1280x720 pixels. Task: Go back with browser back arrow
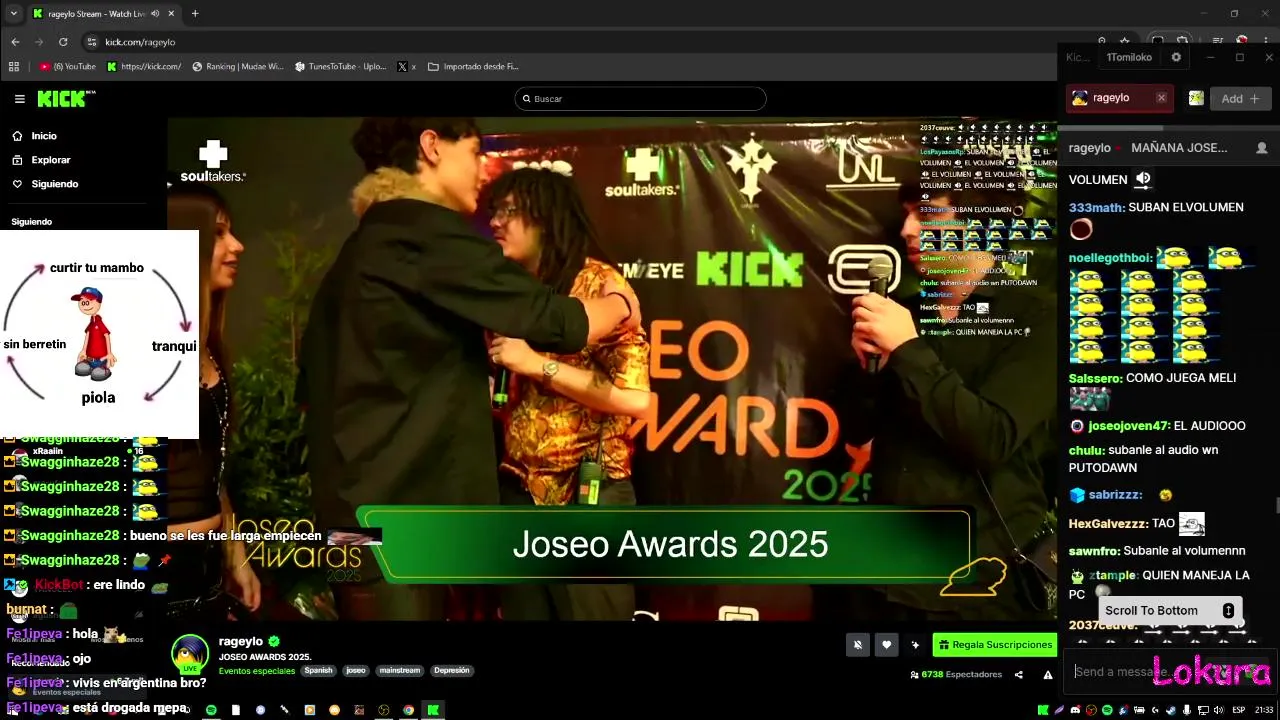click(x=15, y=42)
